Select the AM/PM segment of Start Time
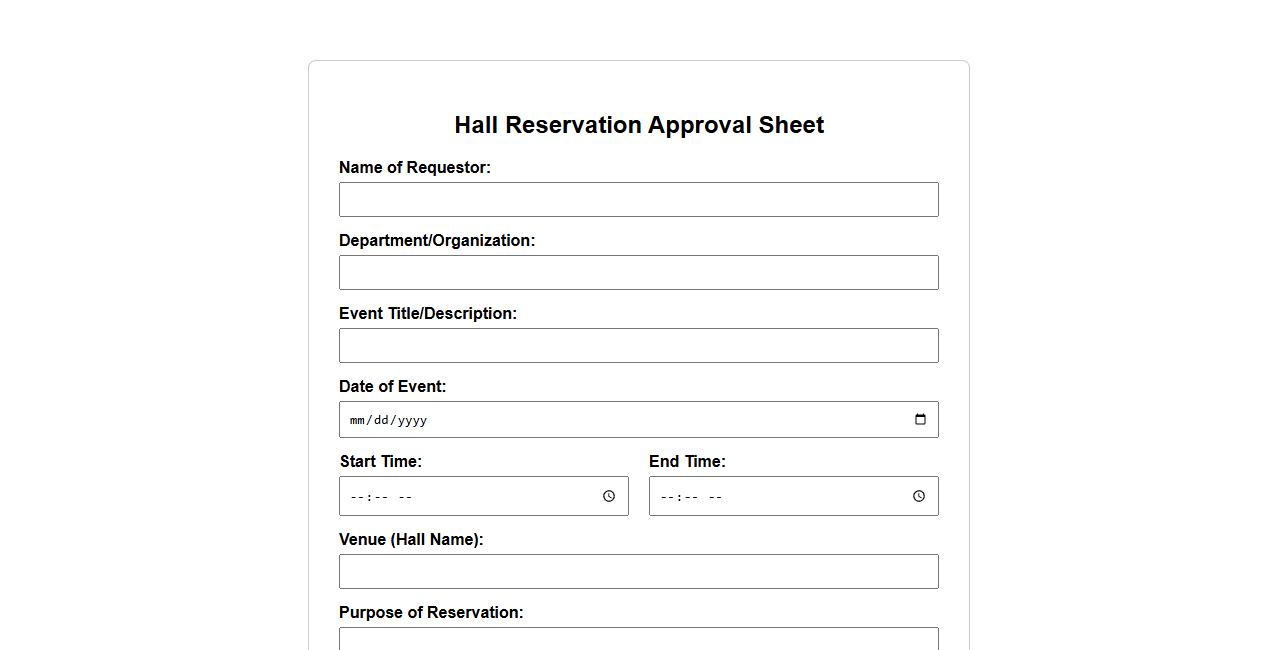1278x650 pixels. point(405,497)
